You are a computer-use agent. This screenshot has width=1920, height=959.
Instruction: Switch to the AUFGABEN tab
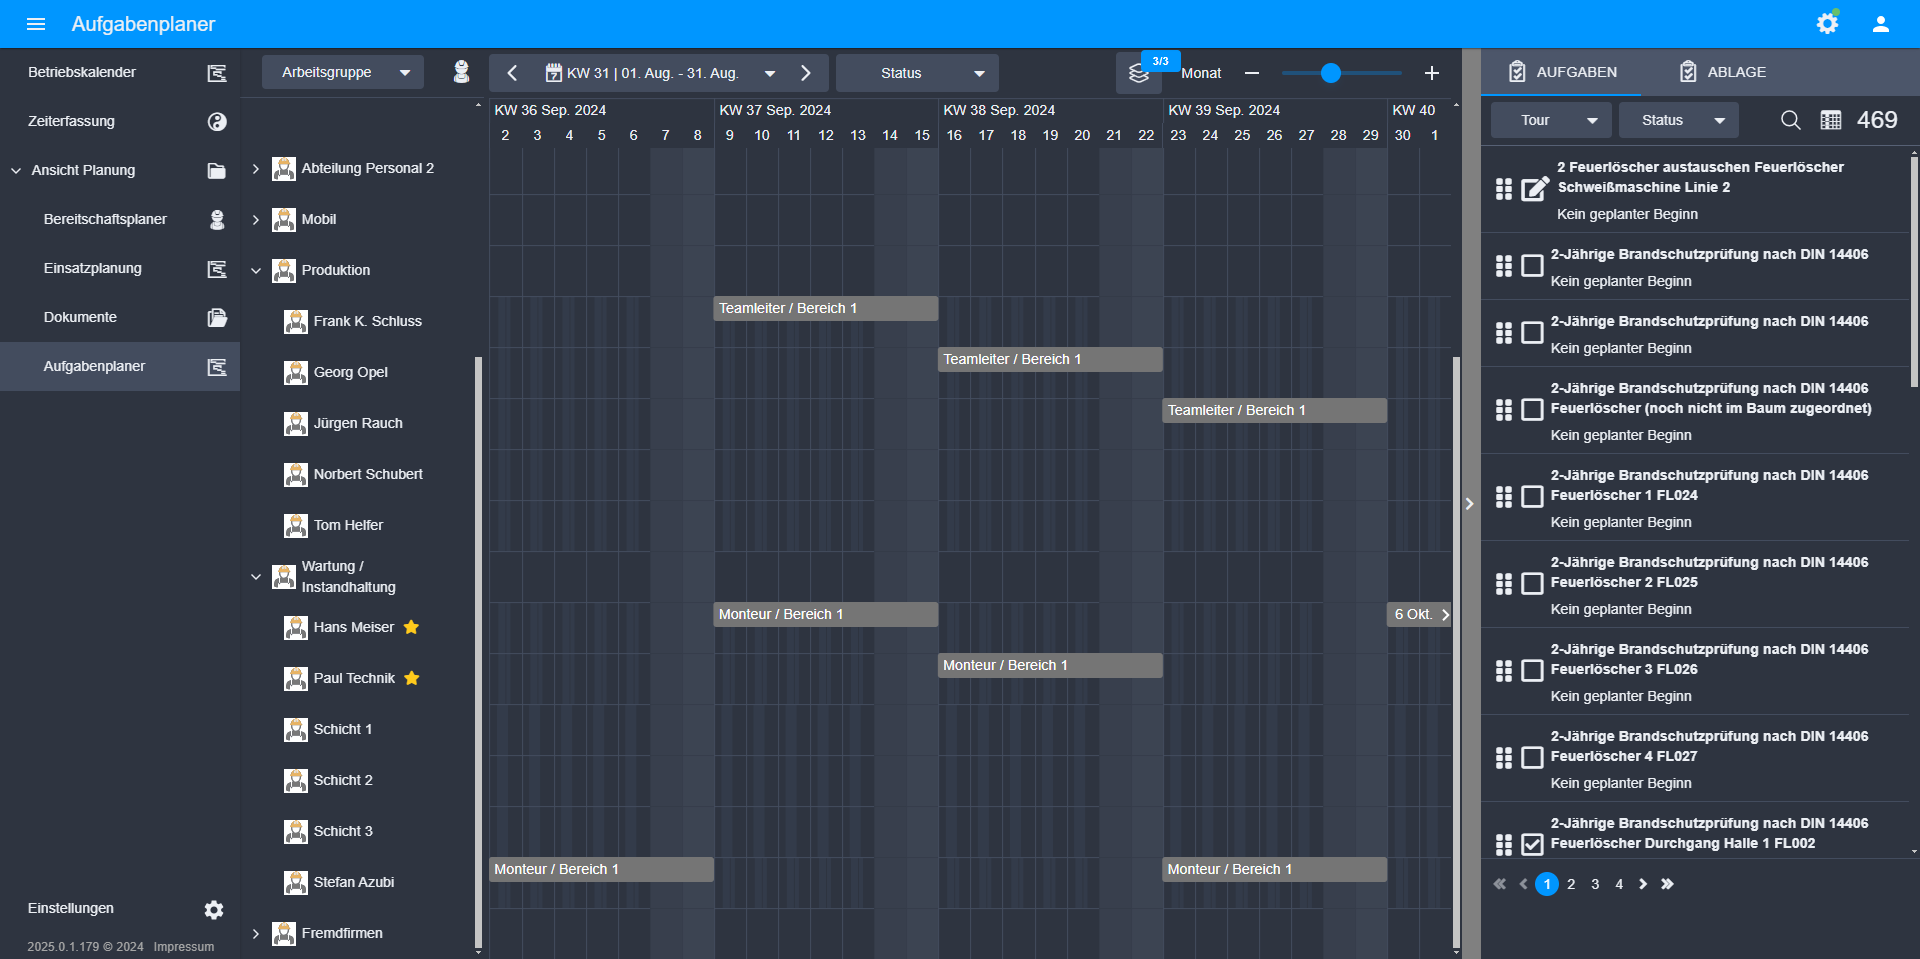click(1563, 72)
